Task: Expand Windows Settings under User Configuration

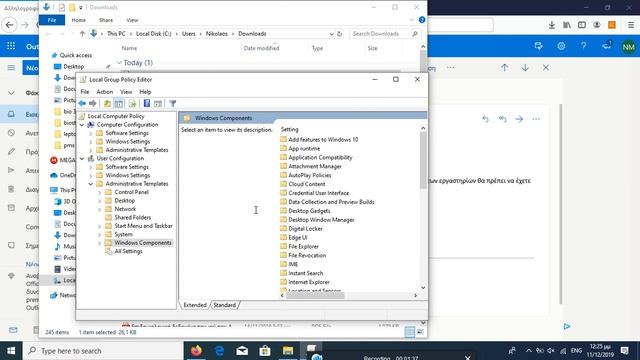Action: click(x=91, y=176)
